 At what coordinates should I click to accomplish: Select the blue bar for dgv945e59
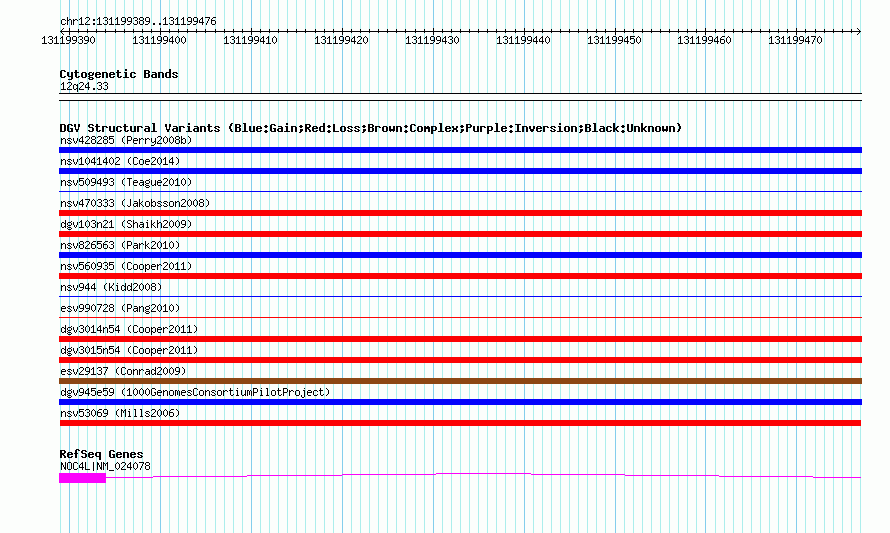(460, 402)
